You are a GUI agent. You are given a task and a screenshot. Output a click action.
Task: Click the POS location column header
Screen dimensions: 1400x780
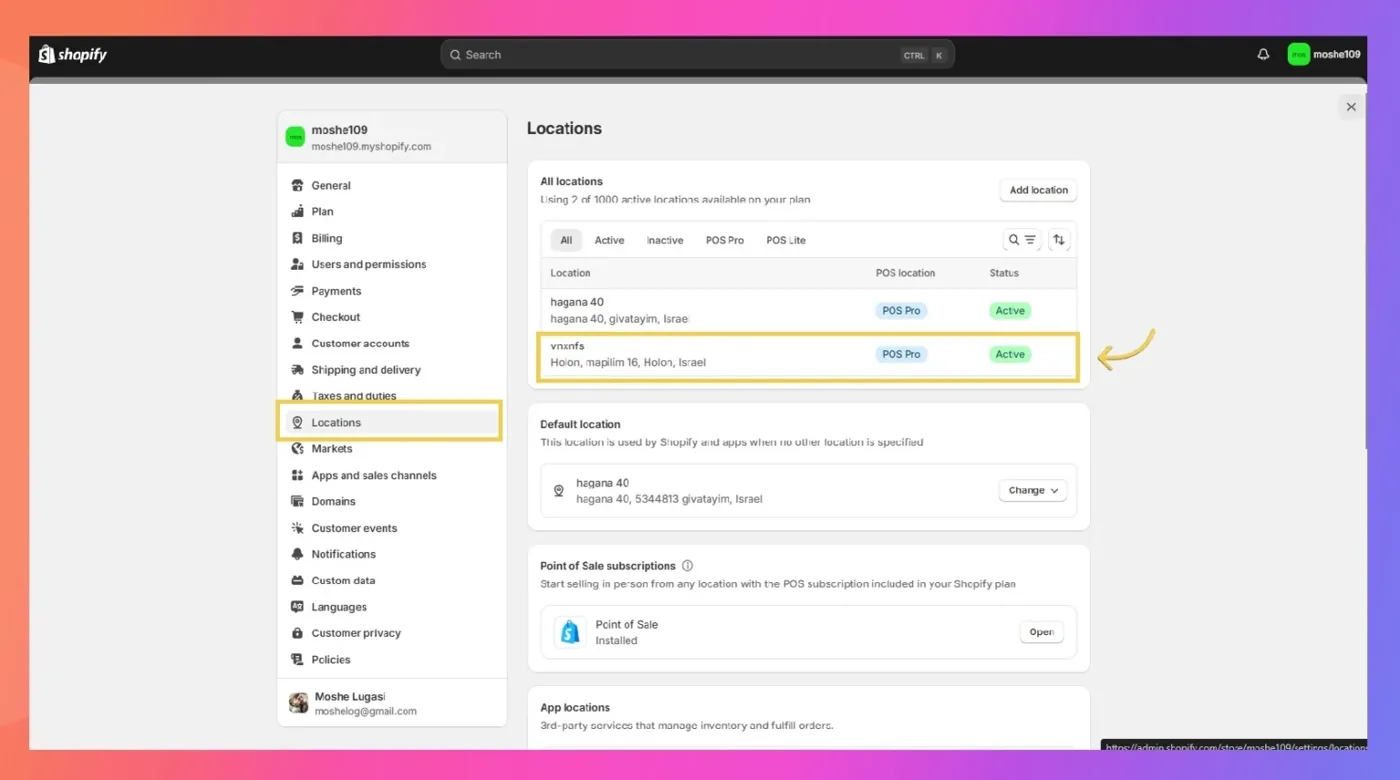(905, 273)
